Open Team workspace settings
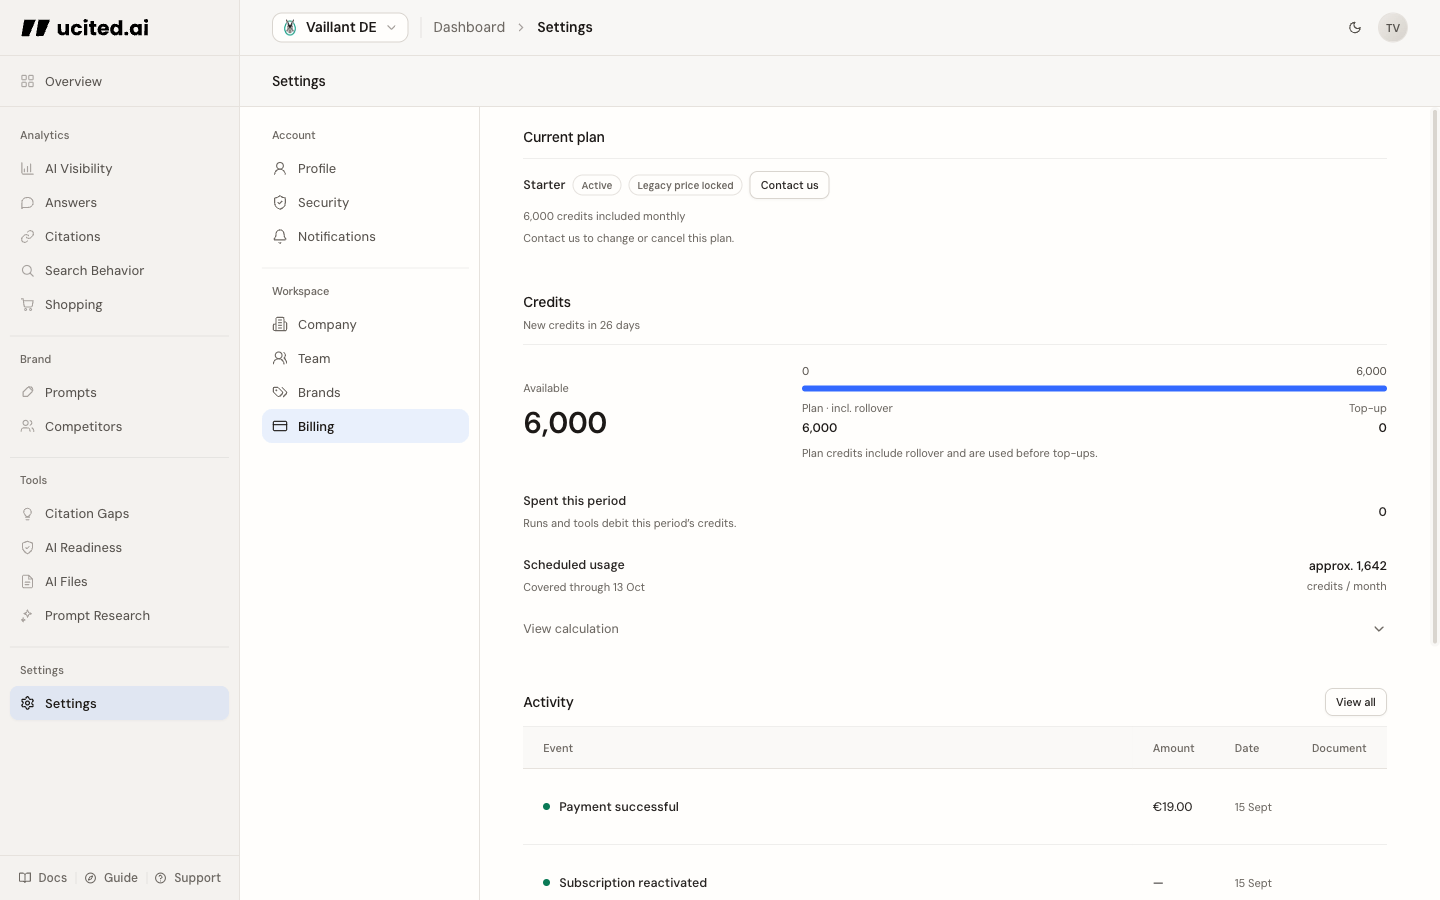Viewport: 1440px width, 900px height. tap(365, 358)
